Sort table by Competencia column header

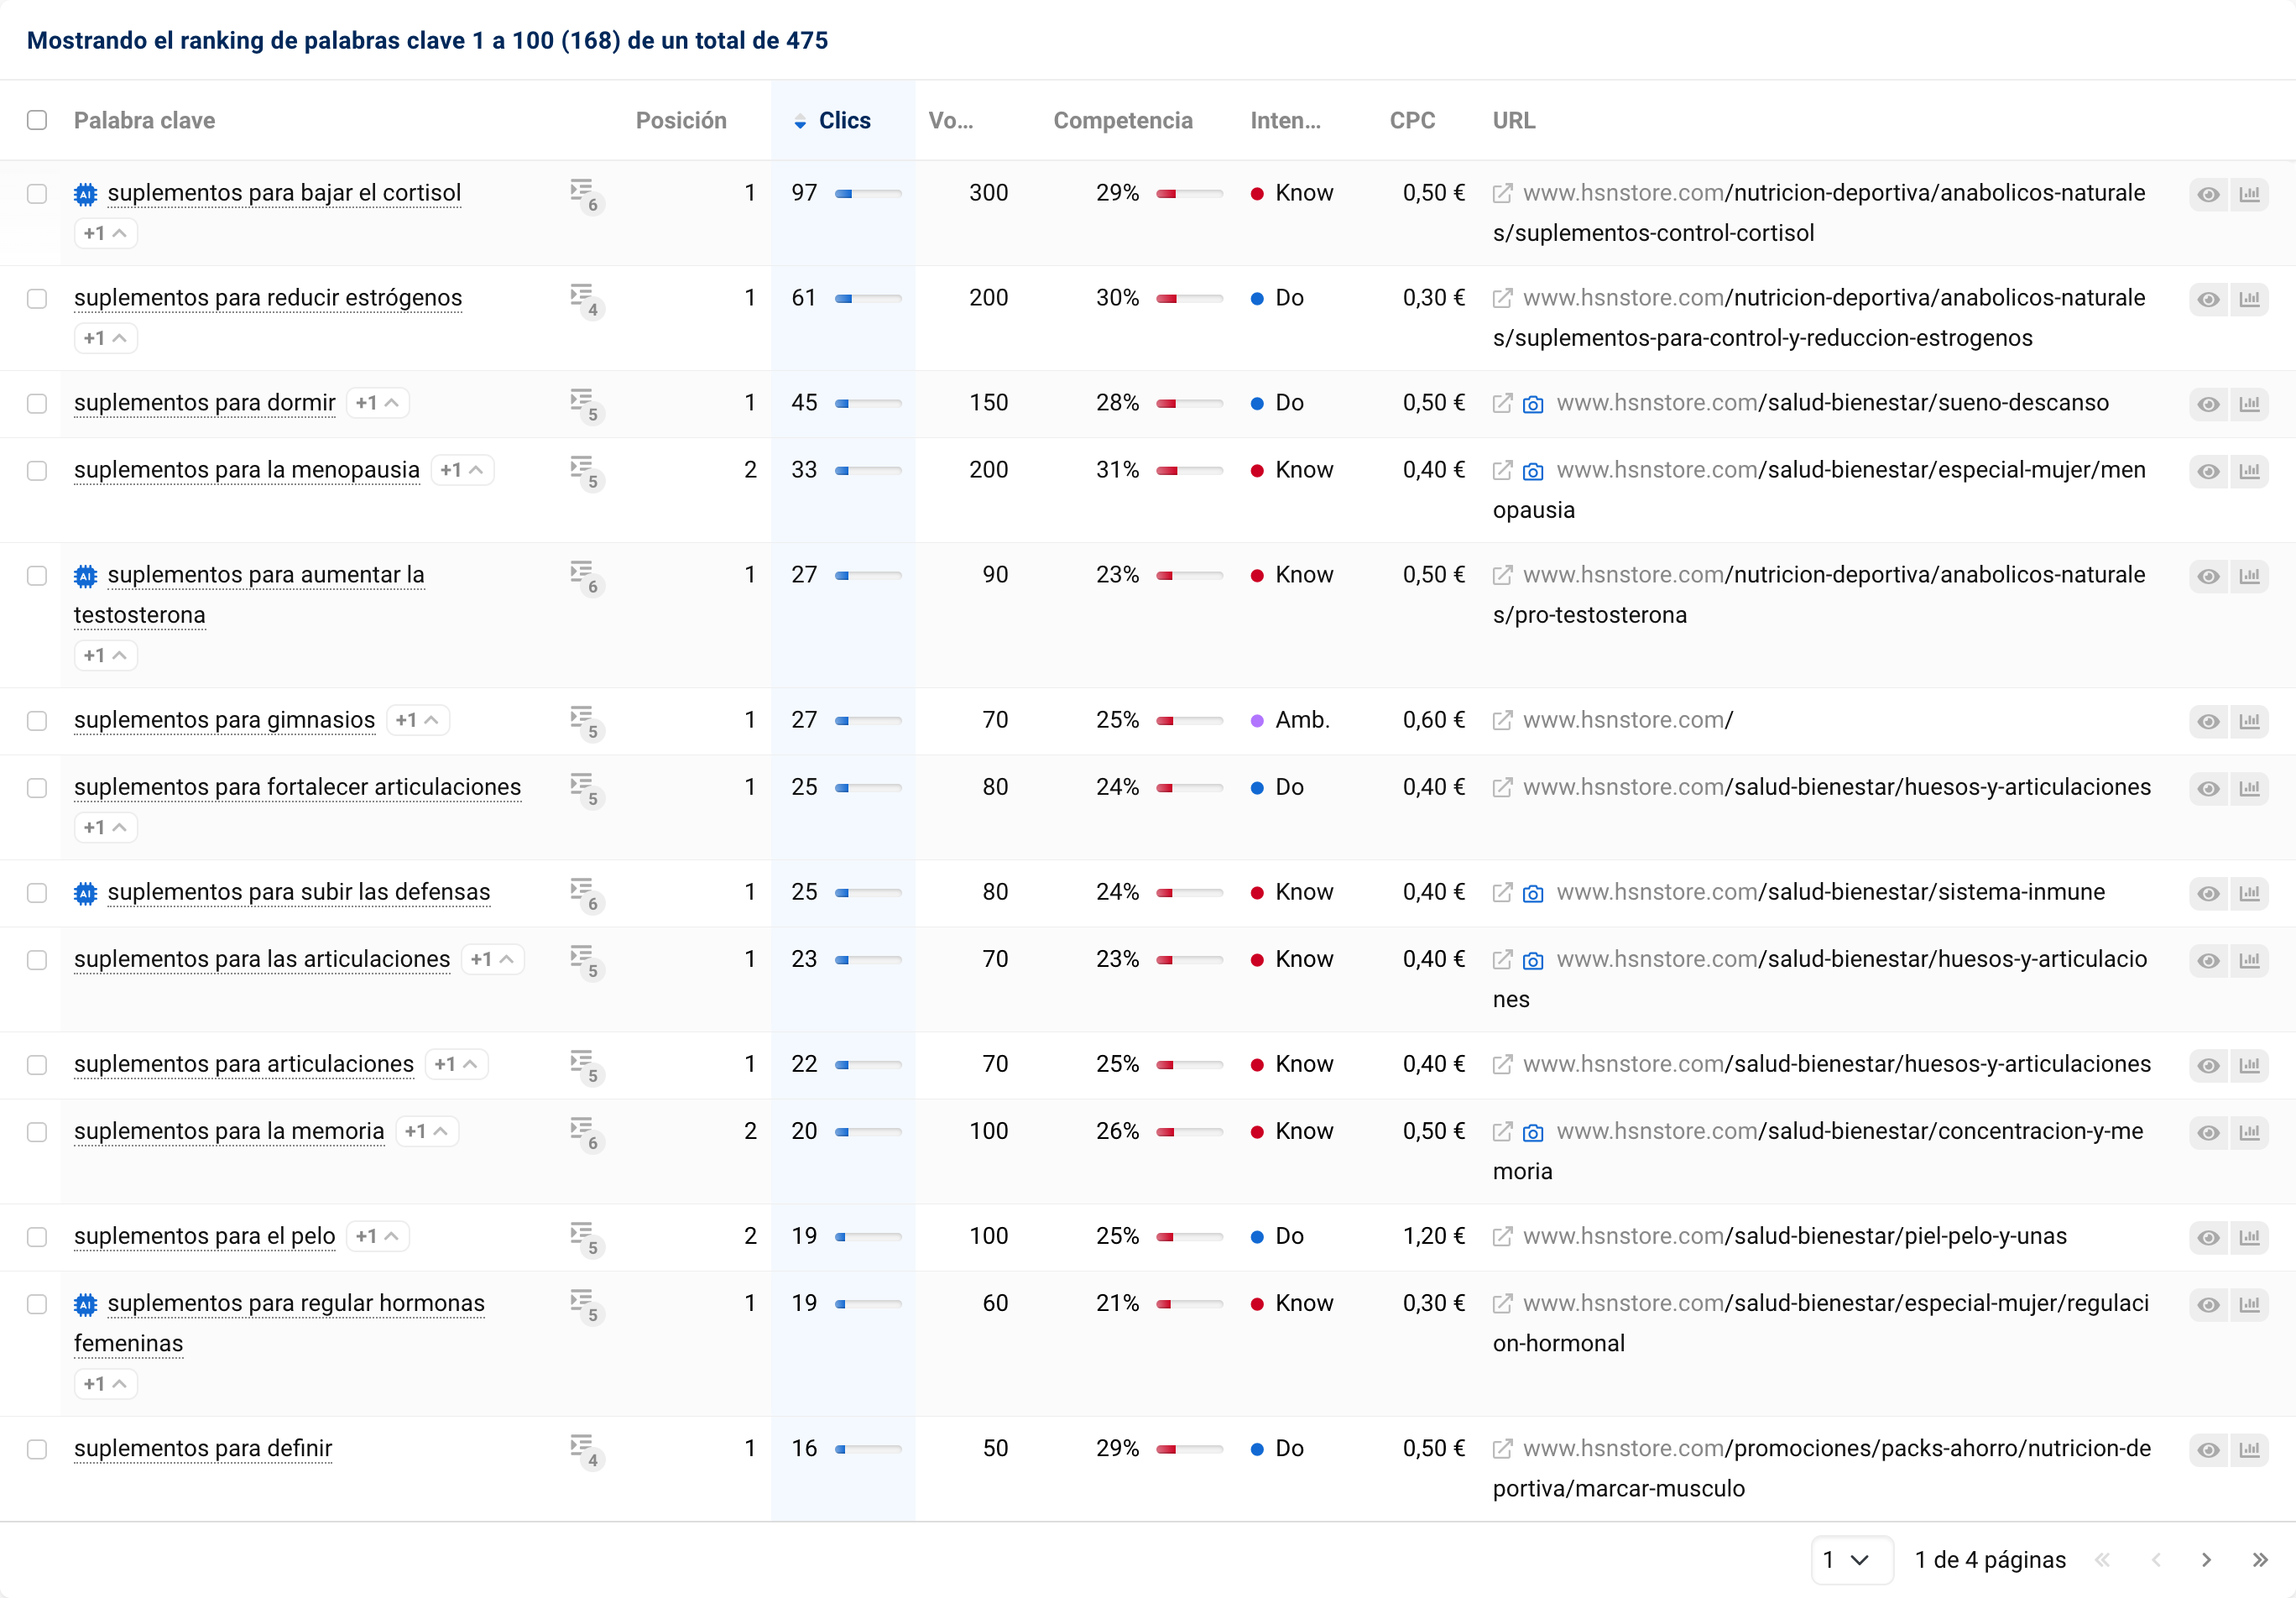pyautogui.click(x=1122, y=120)
